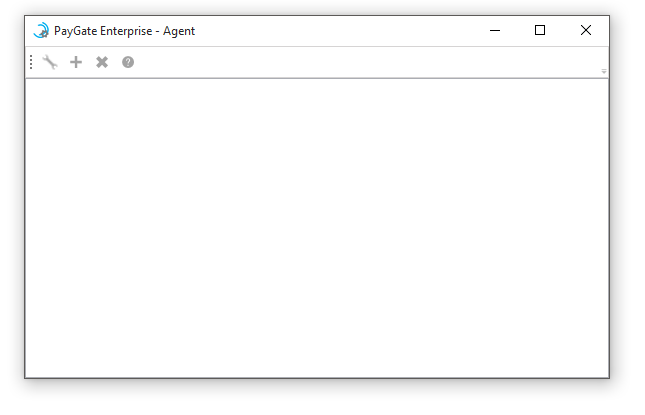Click the PayGate logo in the title bar
The width and height of the screenshot is (645, 415).
tap(41, 31)
